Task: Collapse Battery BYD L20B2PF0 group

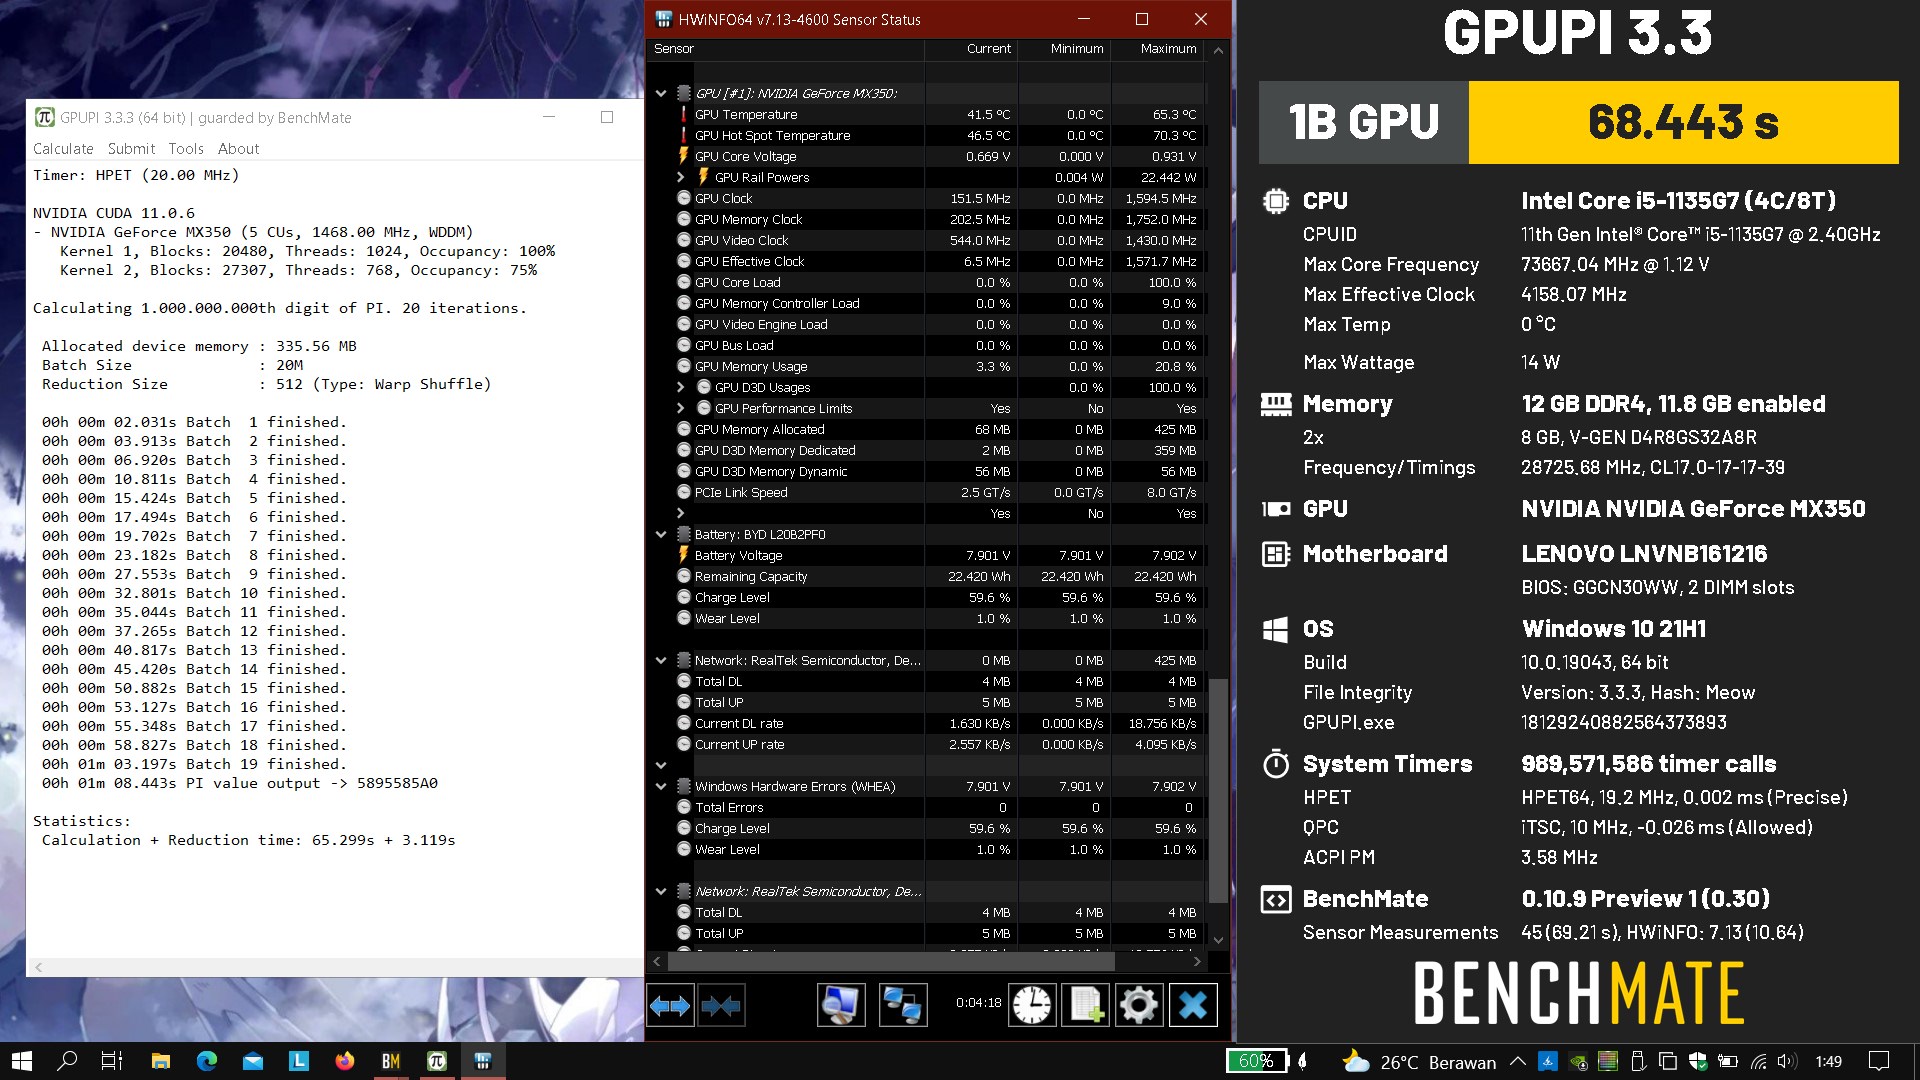Action: coord(661,534)
